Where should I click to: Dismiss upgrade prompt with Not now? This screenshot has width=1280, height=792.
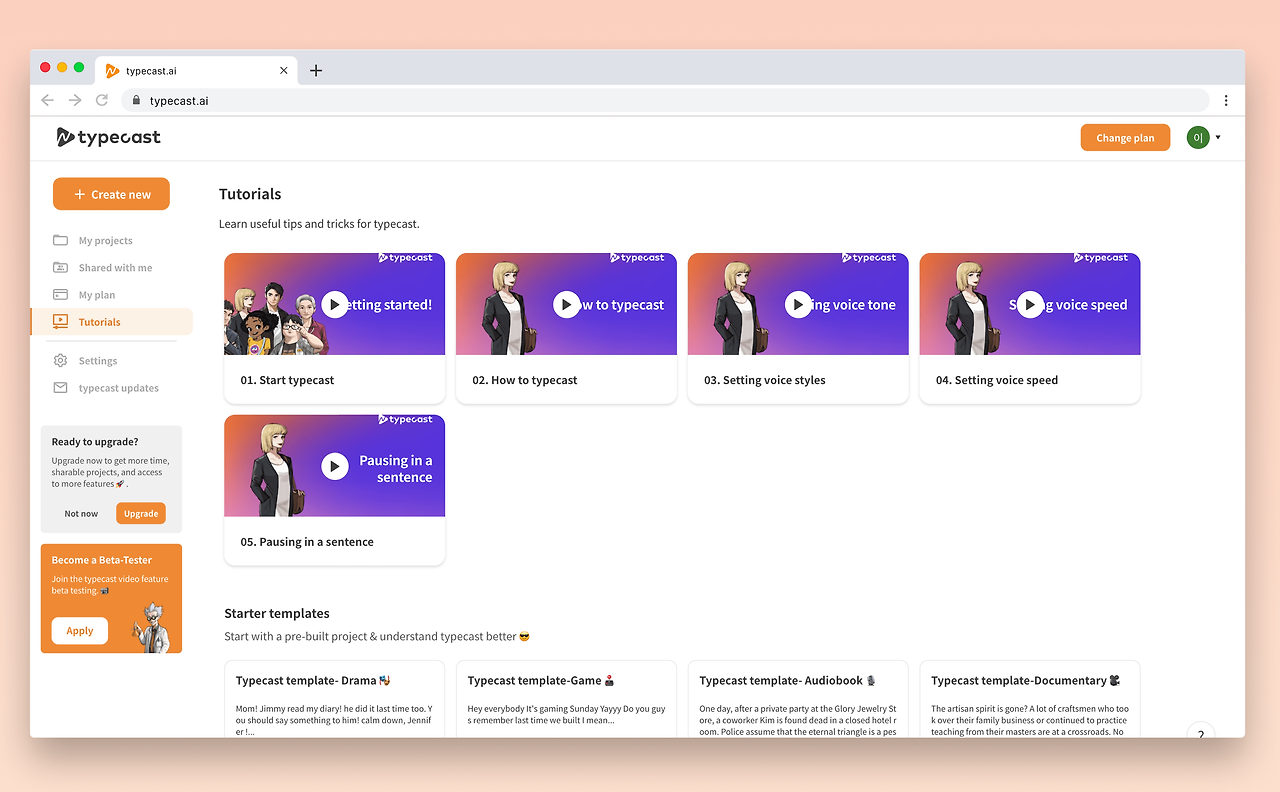[81, 513]
